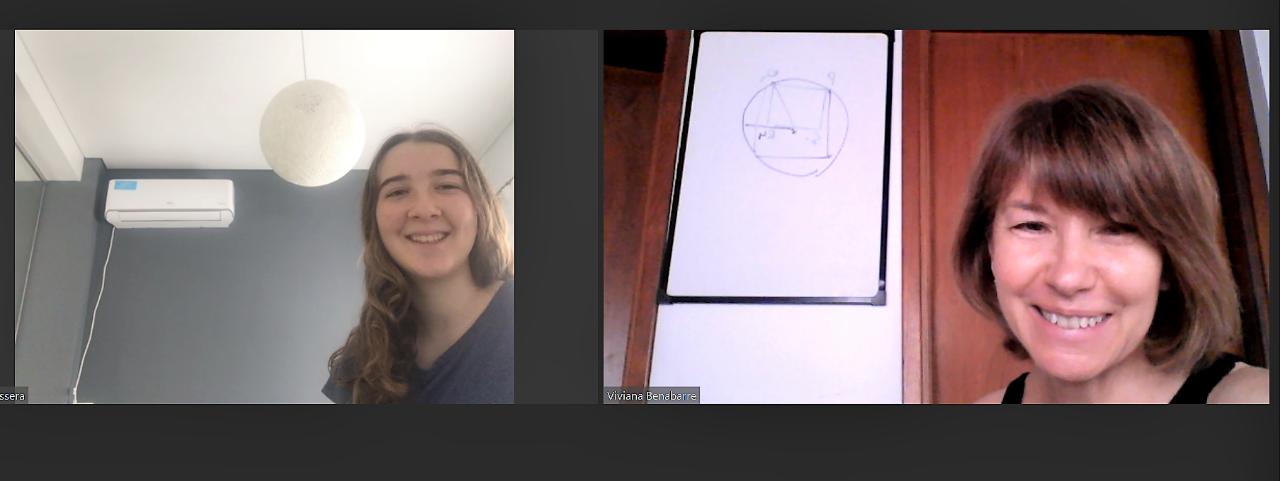Click the dark gap between the two video tiles
This screenshot has height=481, width=1280.
(x=558, y=216)
